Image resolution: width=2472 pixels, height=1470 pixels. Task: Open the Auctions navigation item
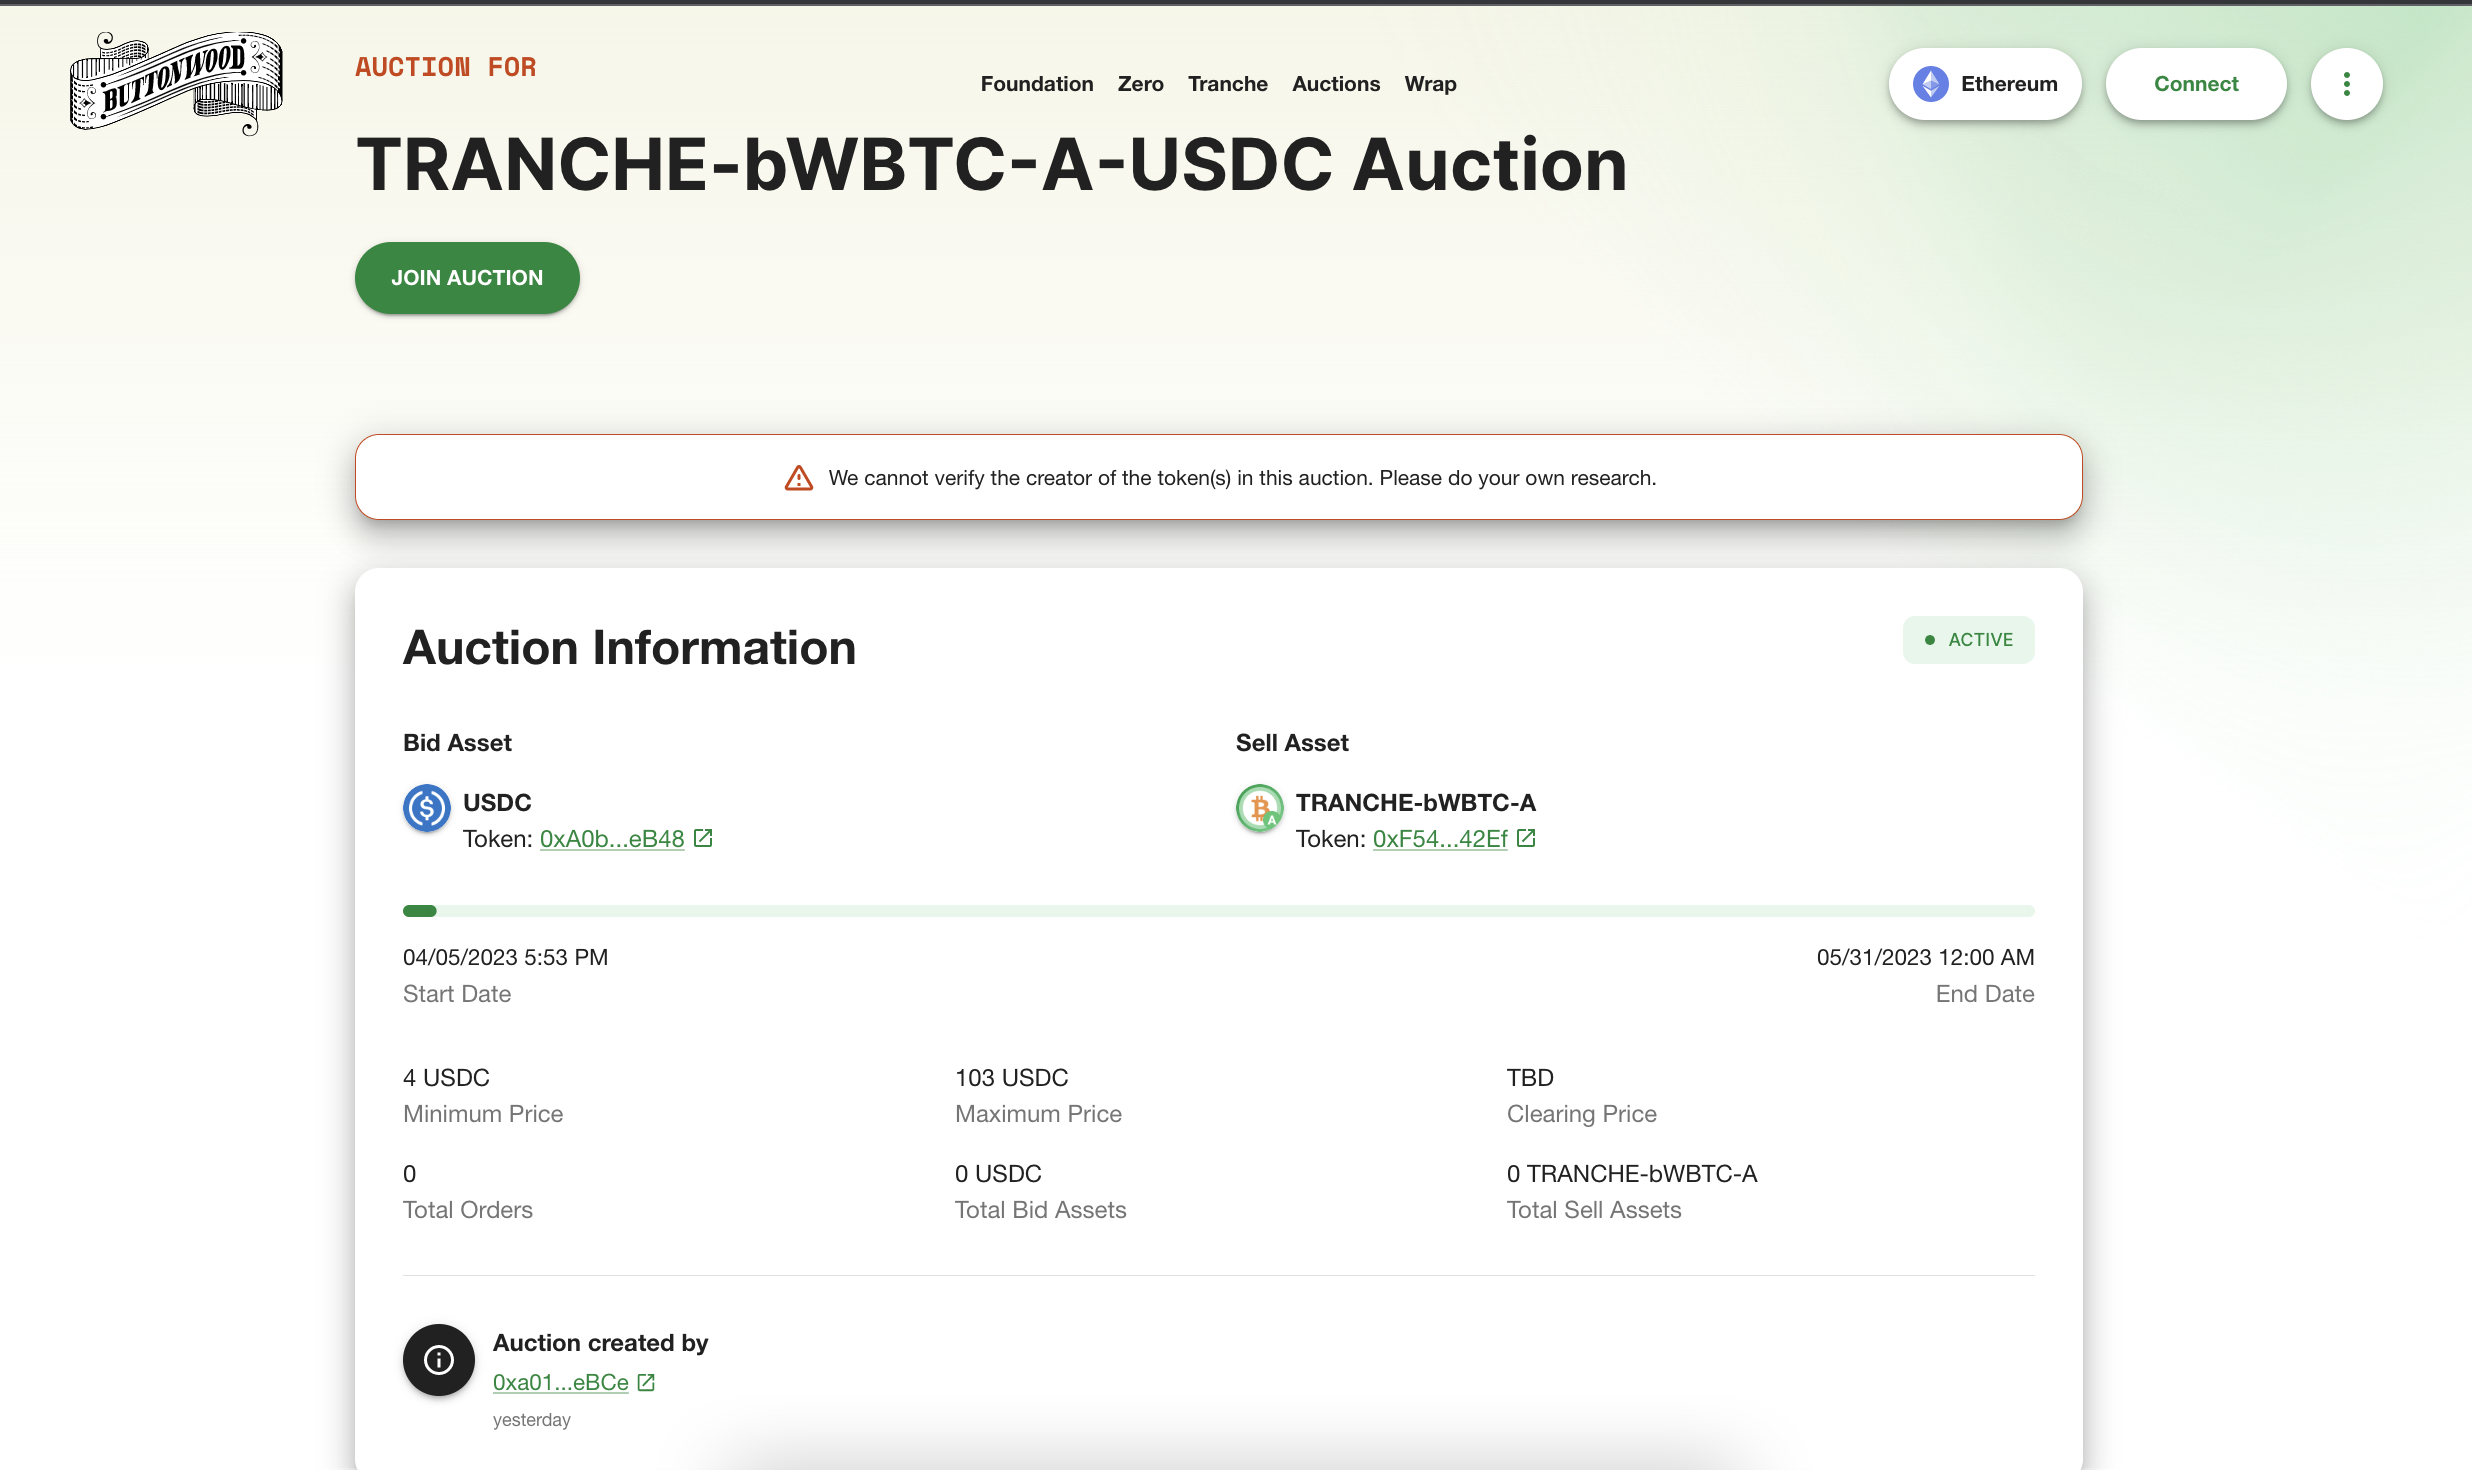pos(1335,84)
